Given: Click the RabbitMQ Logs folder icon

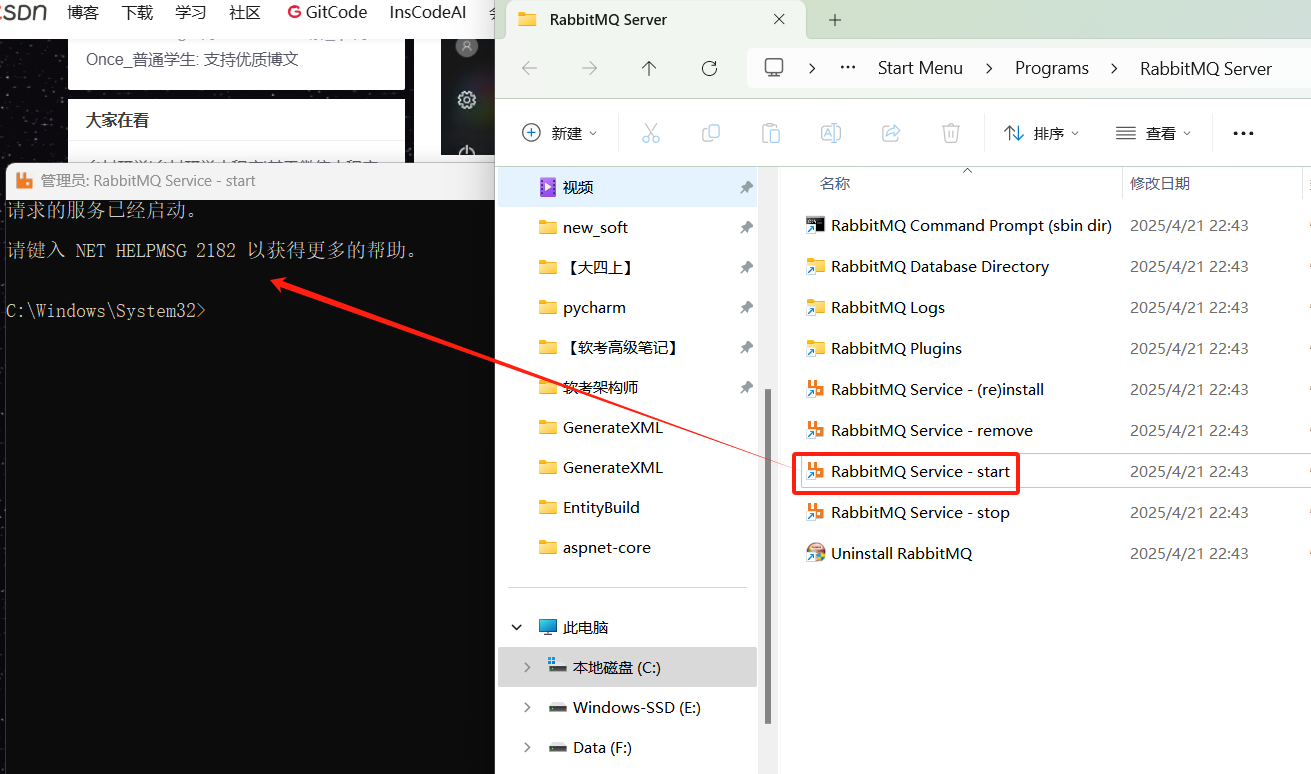Looking at the screenshot, I should pos(816,307).
